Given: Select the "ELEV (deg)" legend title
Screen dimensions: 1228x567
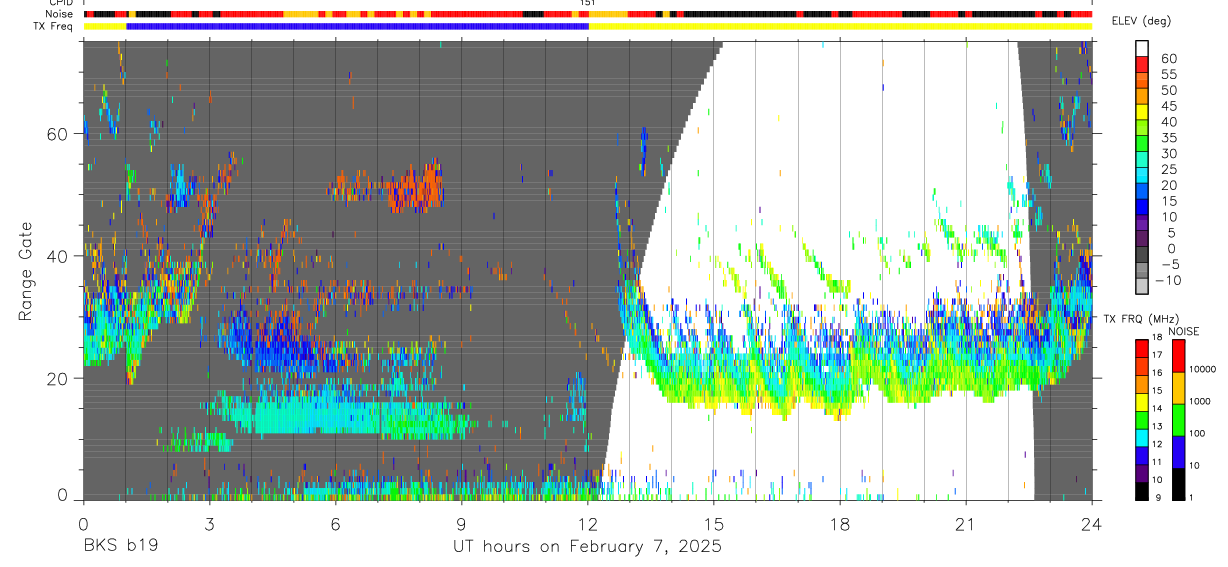Looking at the screenshot, I should pyautogui.click(x=1141, y=20).
